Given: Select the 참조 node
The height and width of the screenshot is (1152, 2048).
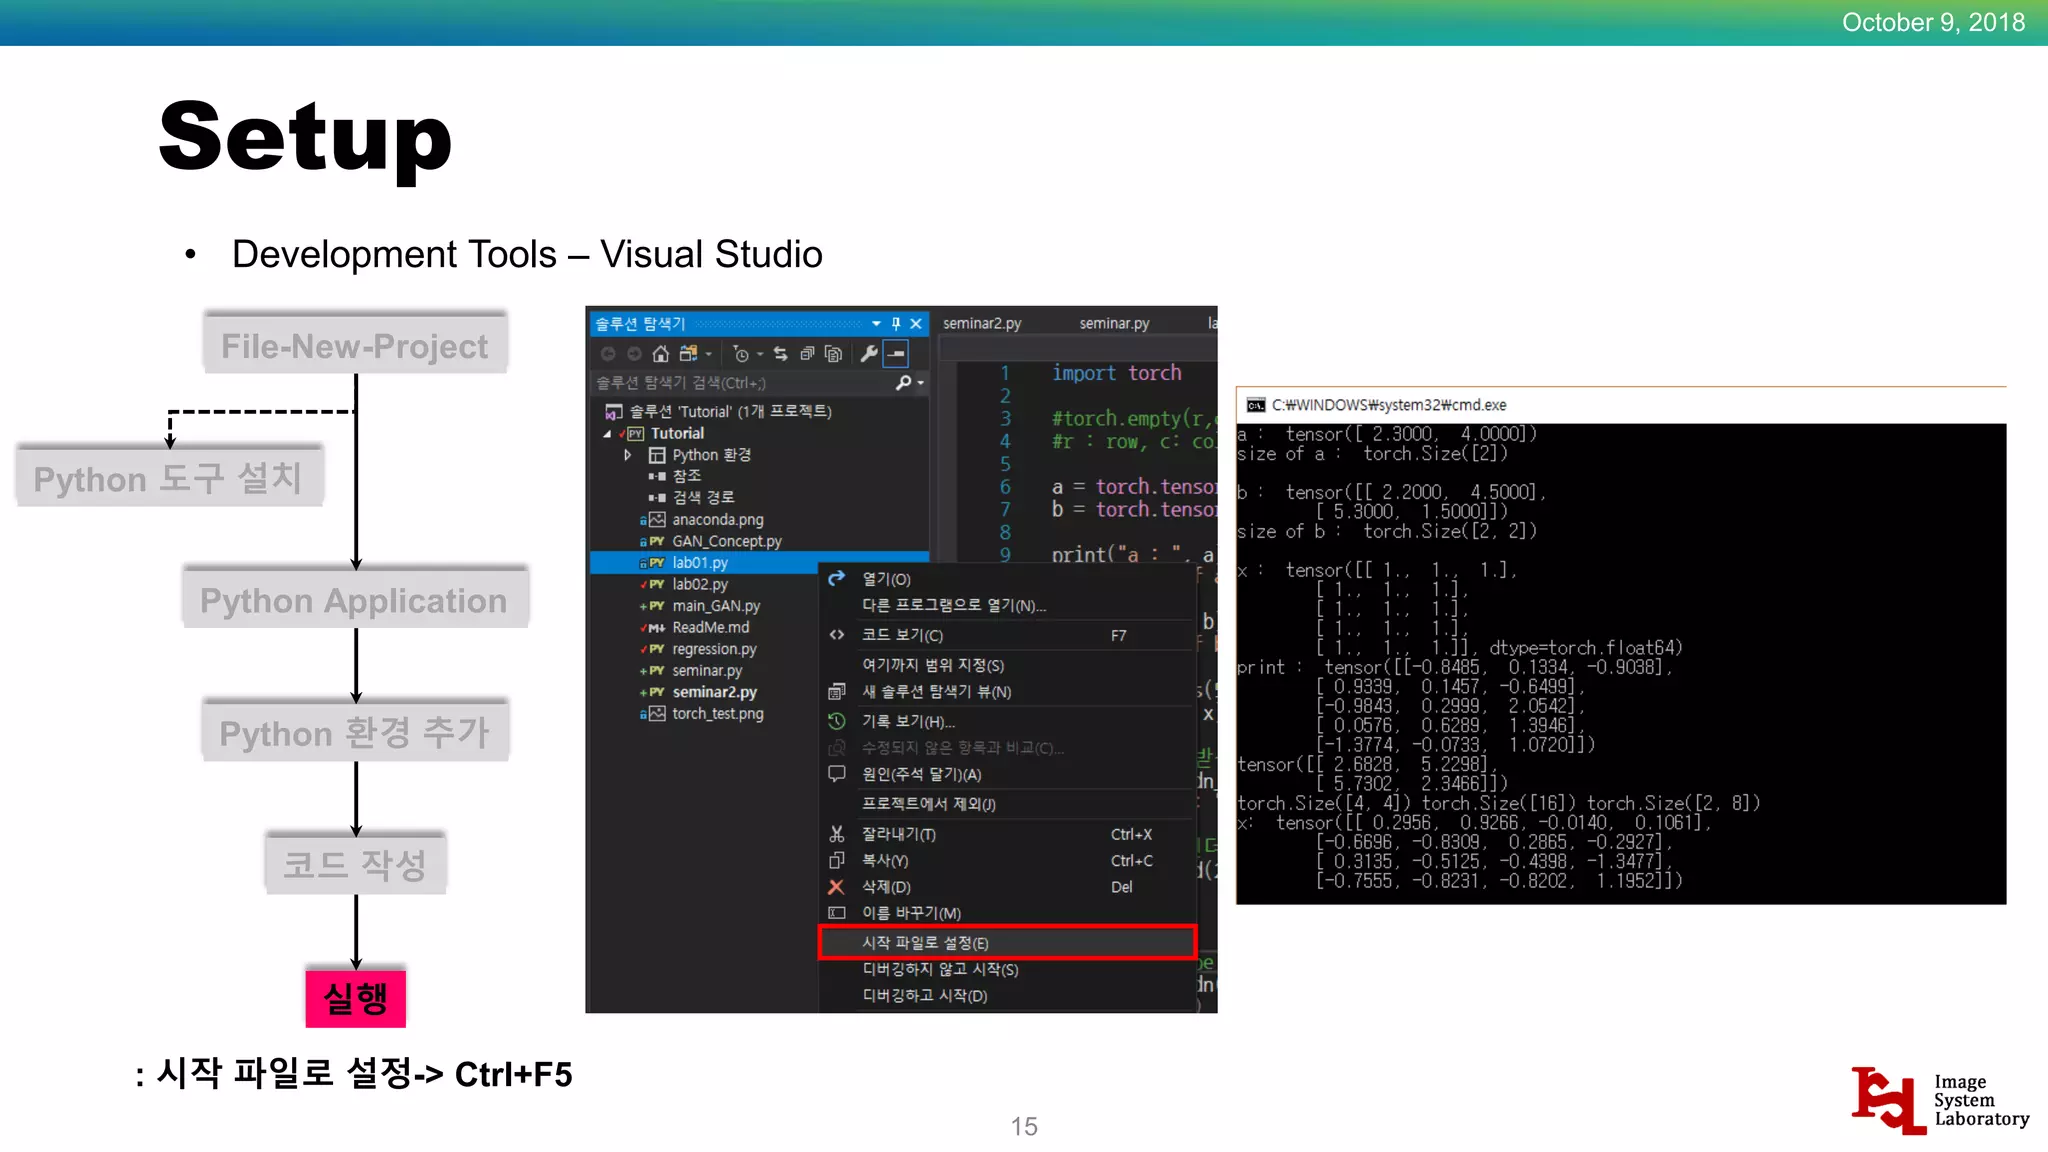Looking at the screenshot, I should [686, 476].
